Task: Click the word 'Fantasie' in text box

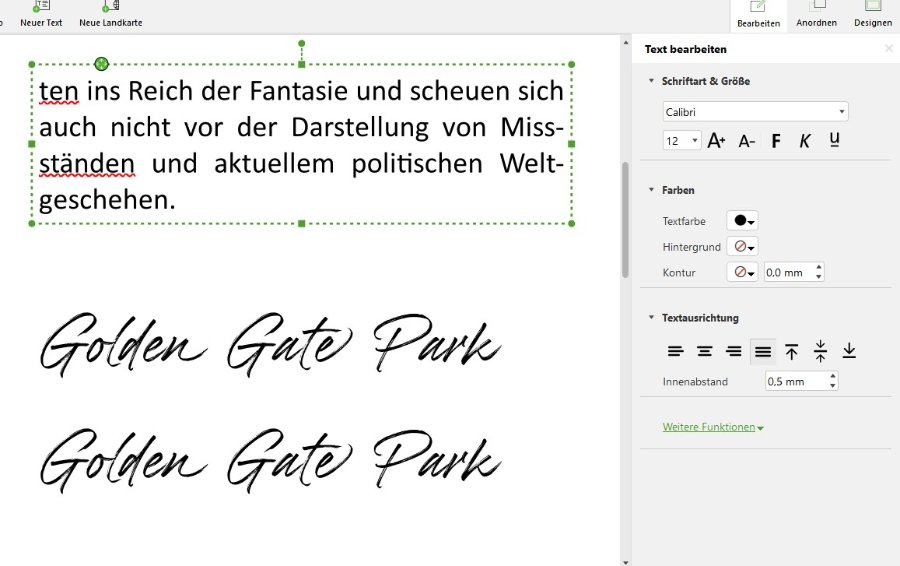Action: click(298, 91)
